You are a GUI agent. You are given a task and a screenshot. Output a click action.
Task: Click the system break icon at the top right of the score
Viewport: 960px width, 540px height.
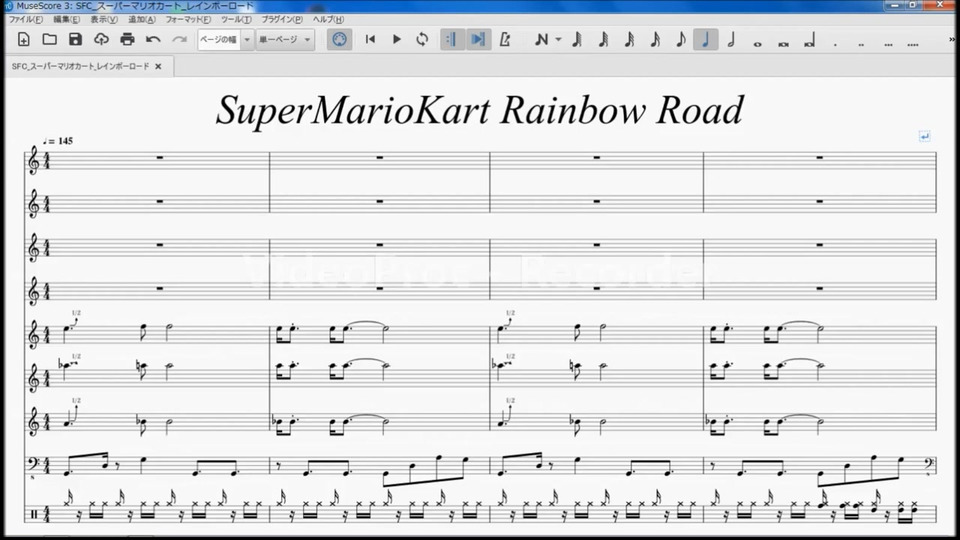pyautogui.click(x=924, y=137)
